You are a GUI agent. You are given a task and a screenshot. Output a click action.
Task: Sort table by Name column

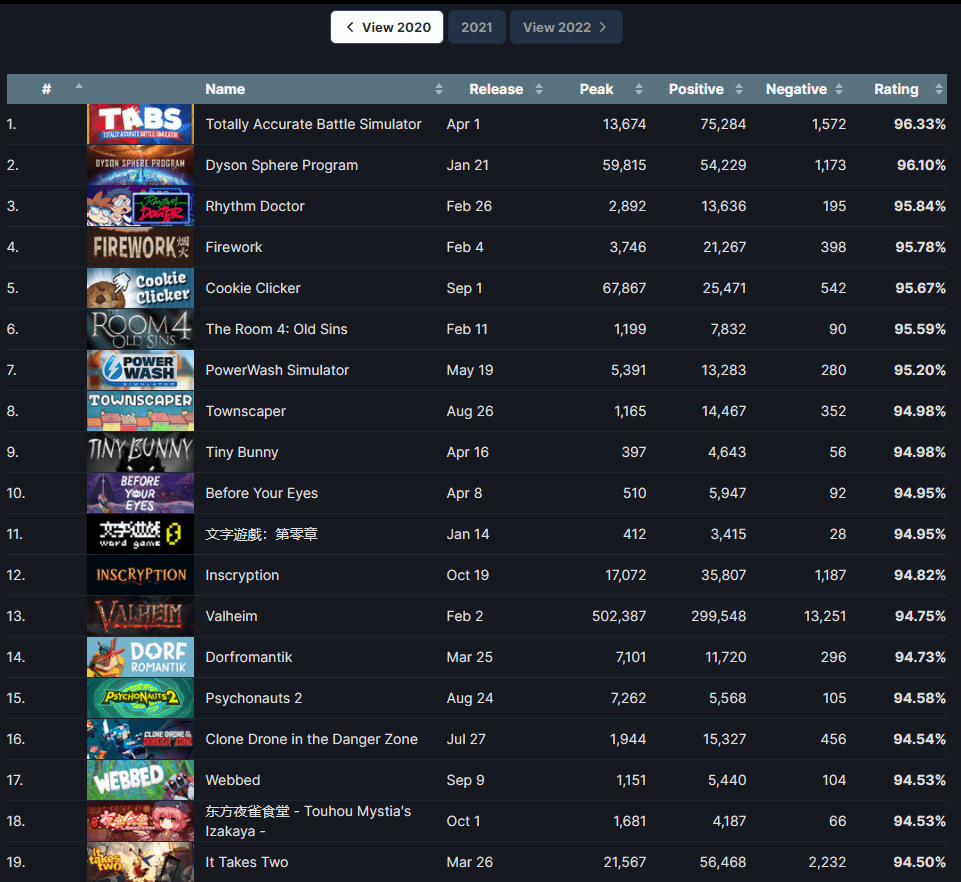[225, 89]
